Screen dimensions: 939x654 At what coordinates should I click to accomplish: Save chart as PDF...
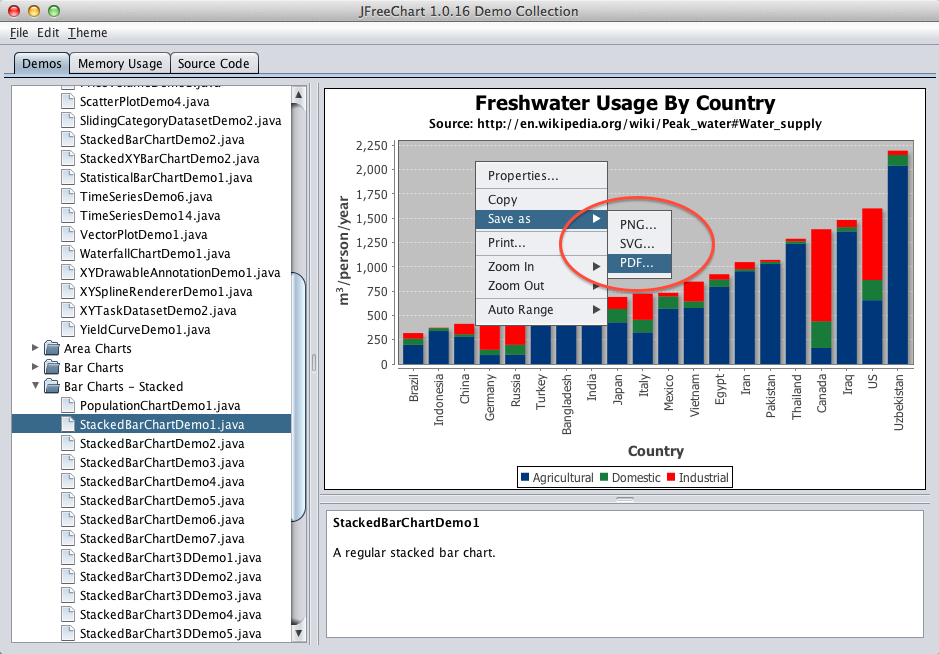coord(639,263)
